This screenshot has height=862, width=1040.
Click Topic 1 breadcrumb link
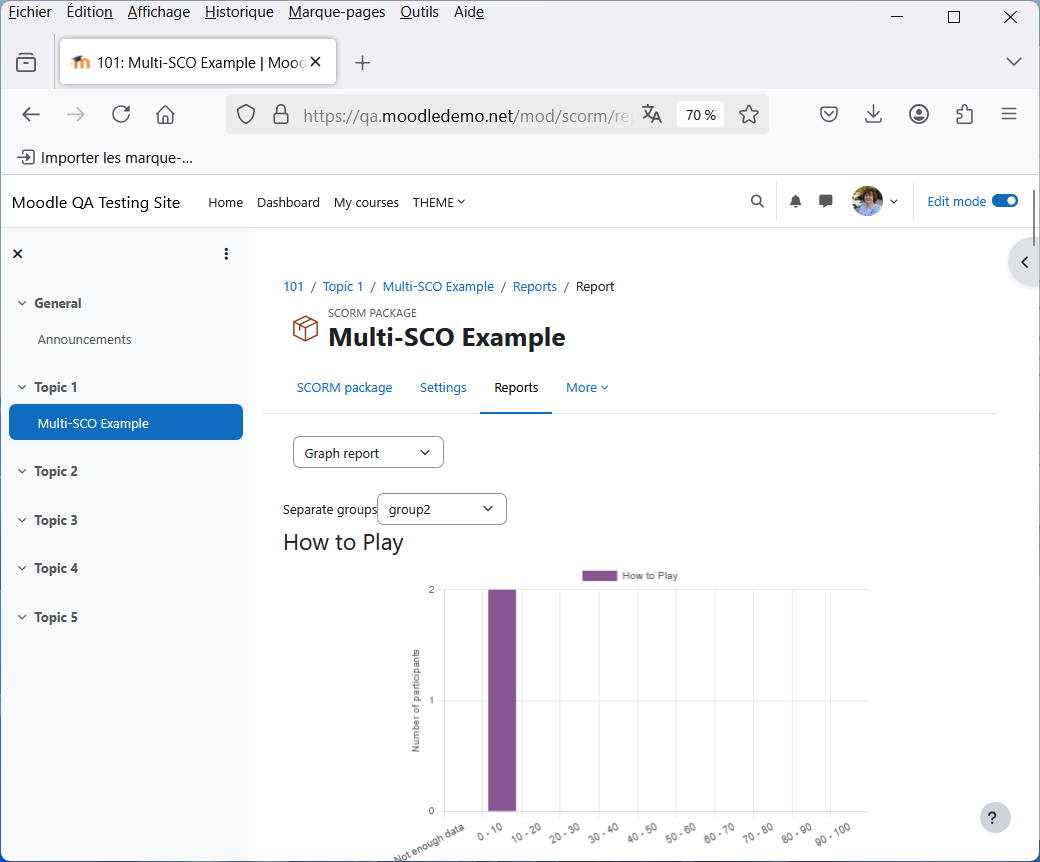343,286
